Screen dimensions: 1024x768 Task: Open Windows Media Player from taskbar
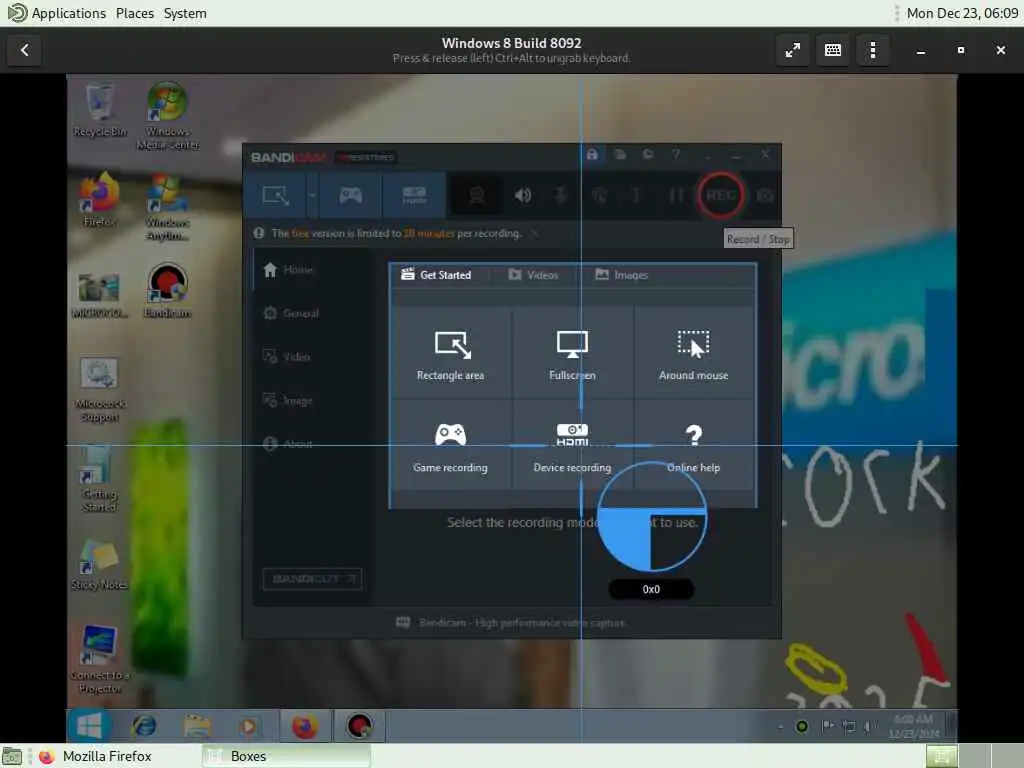[x=248, y=726]
